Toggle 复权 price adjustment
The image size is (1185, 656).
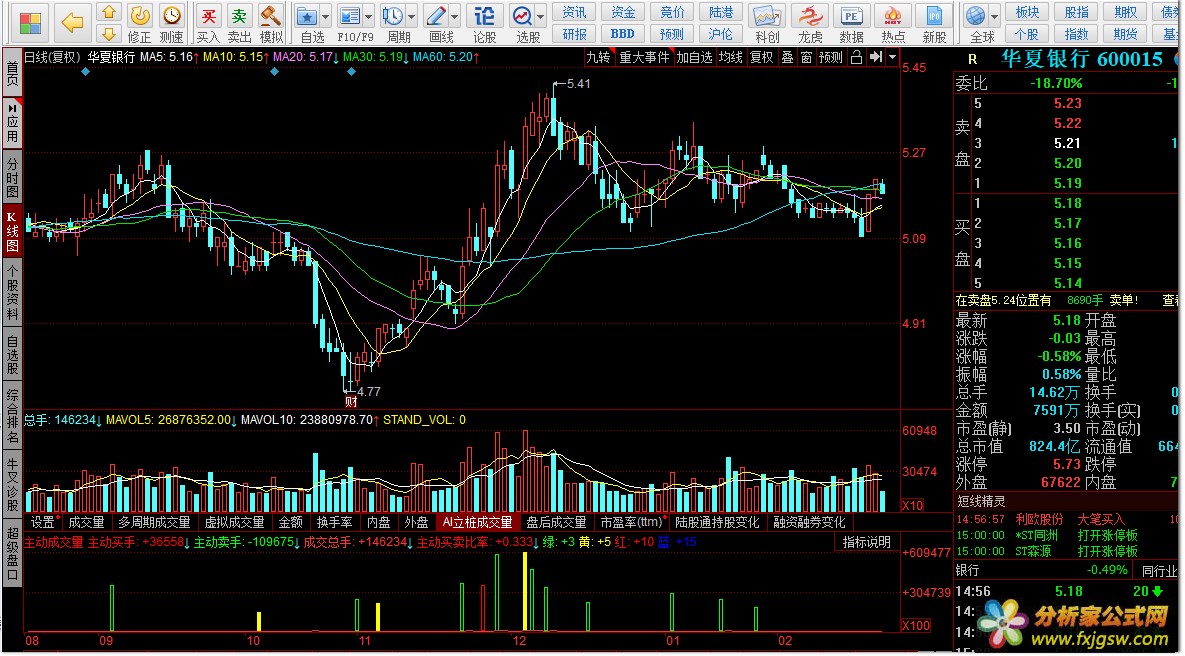(762, 57)
